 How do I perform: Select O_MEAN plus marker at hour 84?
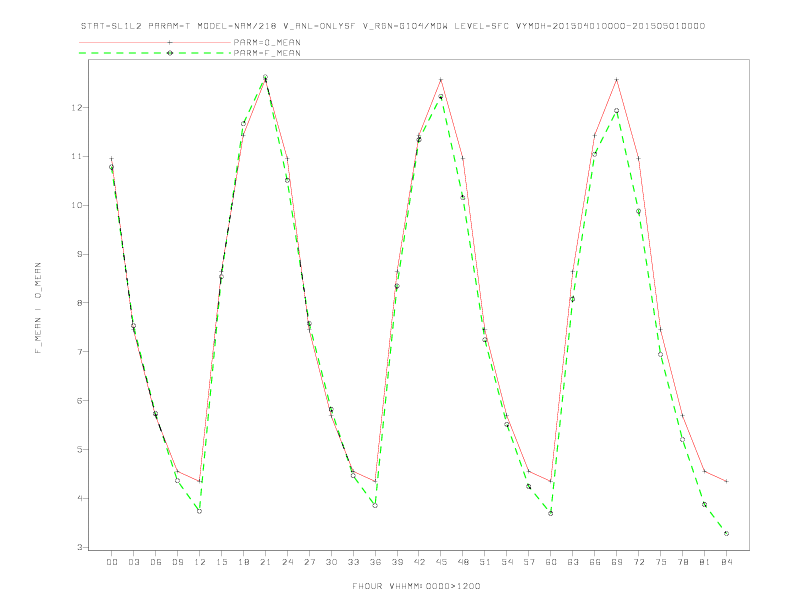coord(726,481)
